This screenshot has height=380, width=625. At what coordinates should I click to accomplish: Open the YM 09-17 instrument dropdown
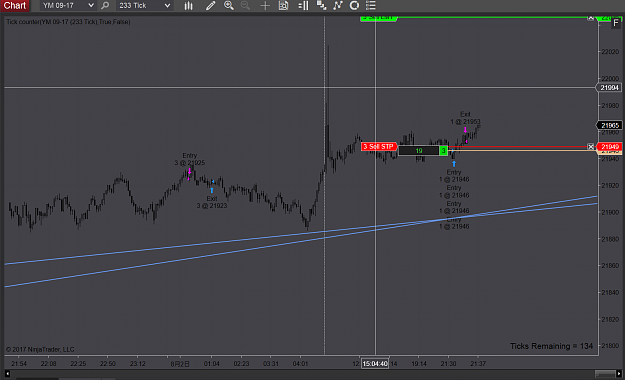click(x=68, y=6)
